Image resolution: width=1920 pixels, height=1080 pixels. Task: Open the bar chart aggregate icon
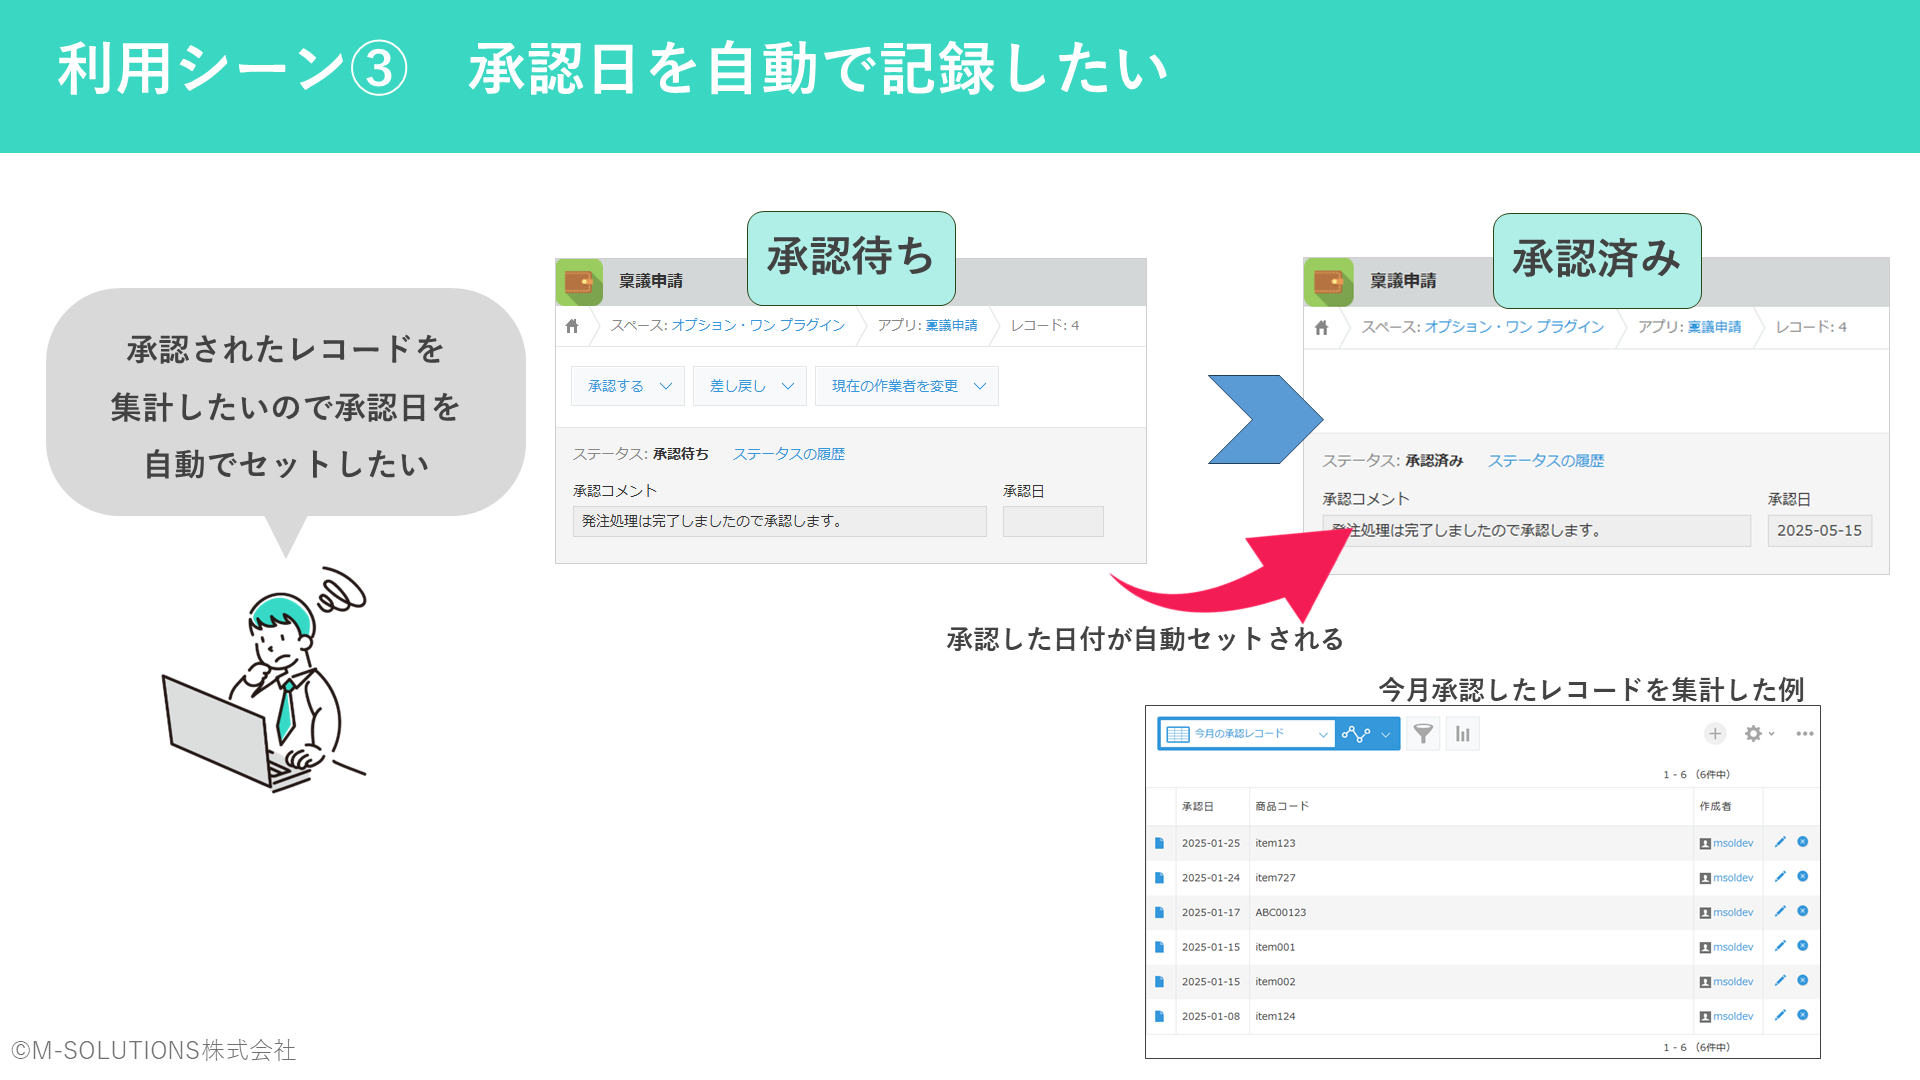[1463, 734]
